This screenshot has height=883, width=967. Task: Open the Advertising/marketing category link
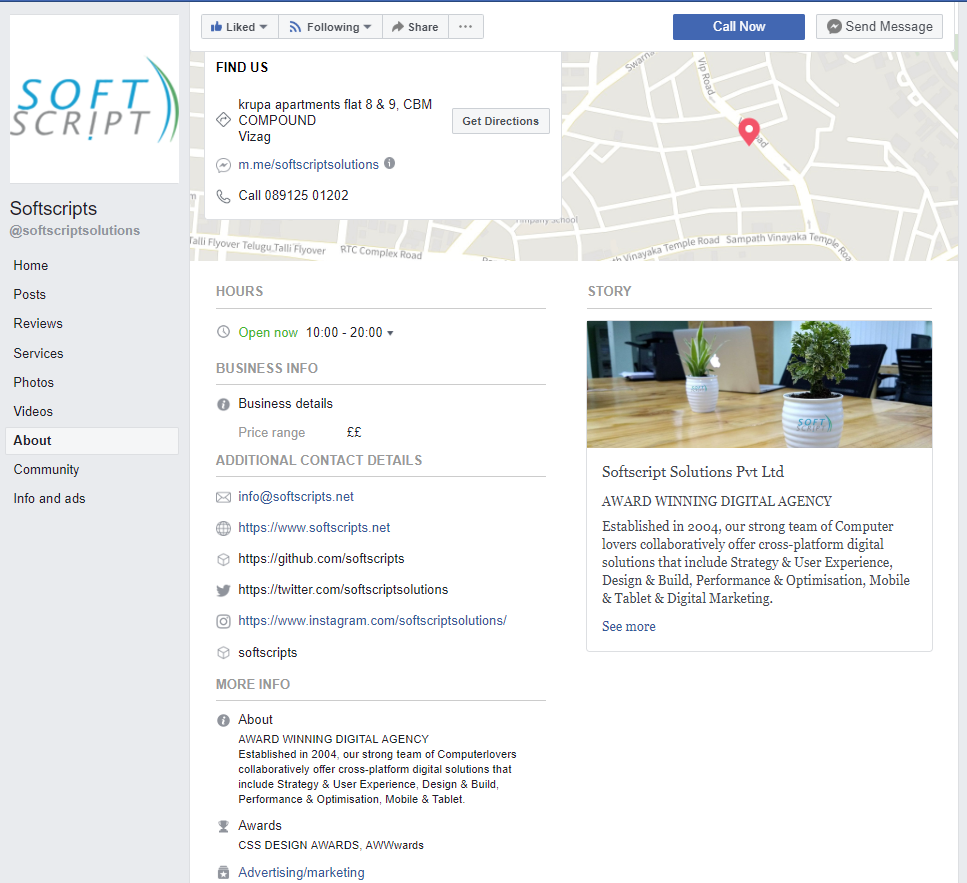[x=302, y=873]
